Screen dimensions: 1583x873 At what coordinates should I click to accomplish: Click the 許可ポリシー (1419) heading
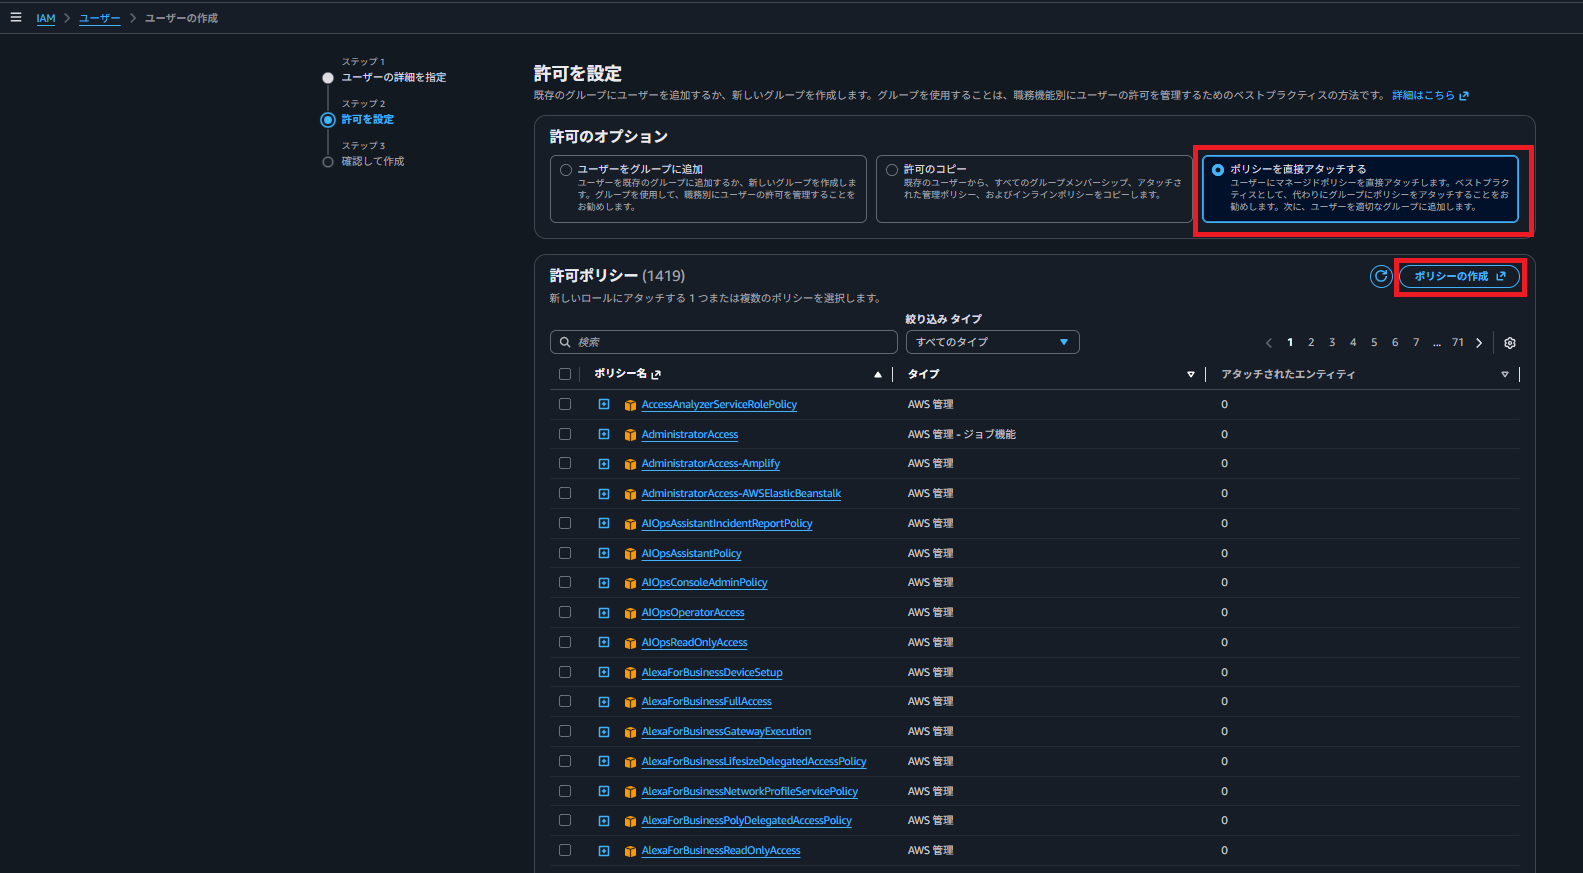(x=617, y=276)
